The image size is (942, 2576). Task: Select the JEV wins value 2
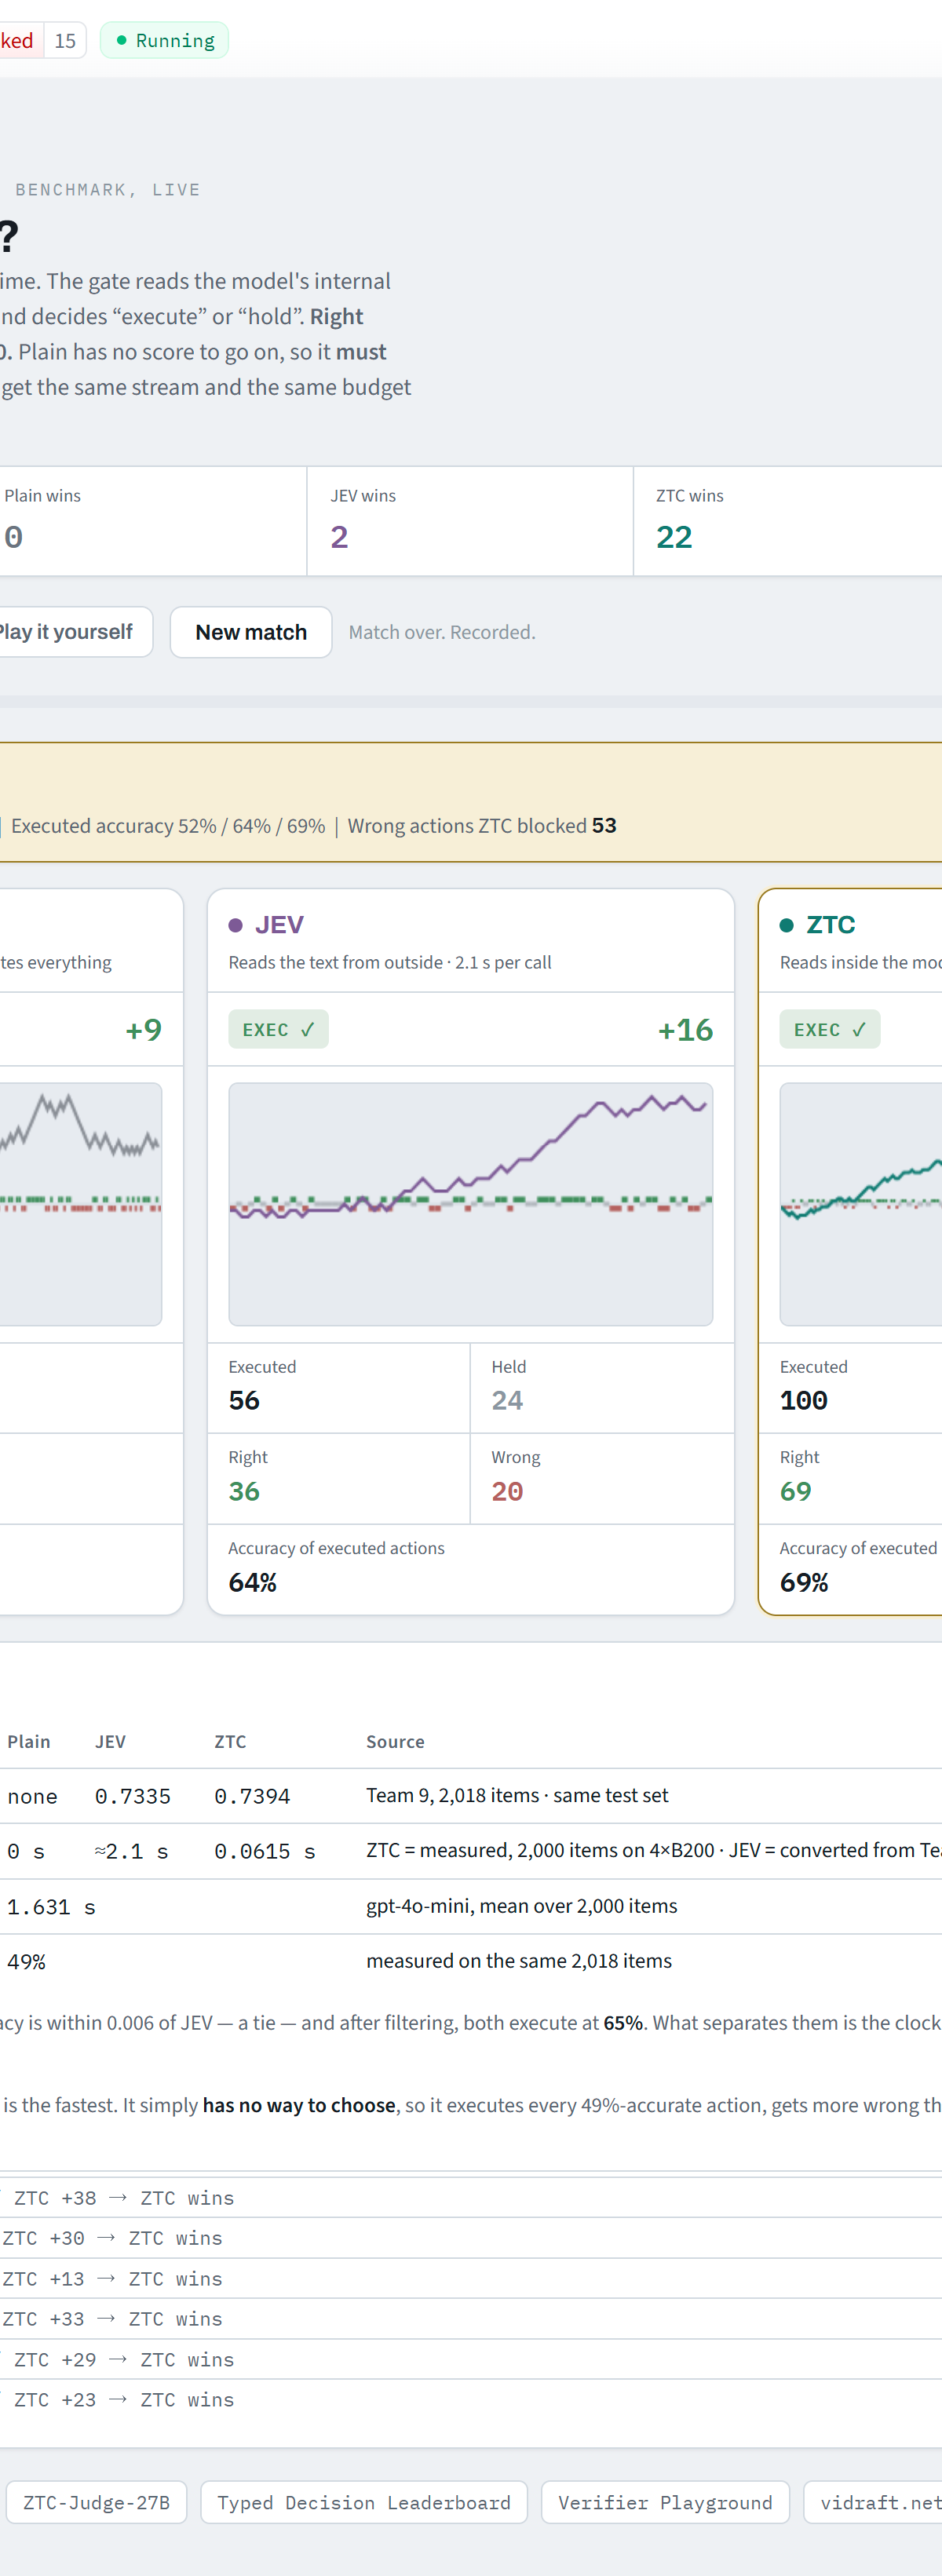click(339, 537)
